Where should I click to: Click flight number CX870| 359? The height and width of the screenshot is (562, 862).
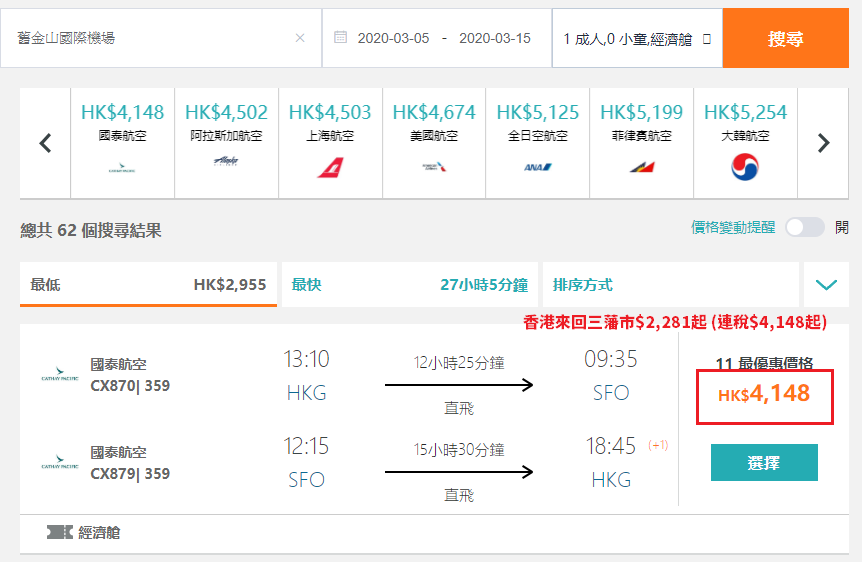click(130, 385)
